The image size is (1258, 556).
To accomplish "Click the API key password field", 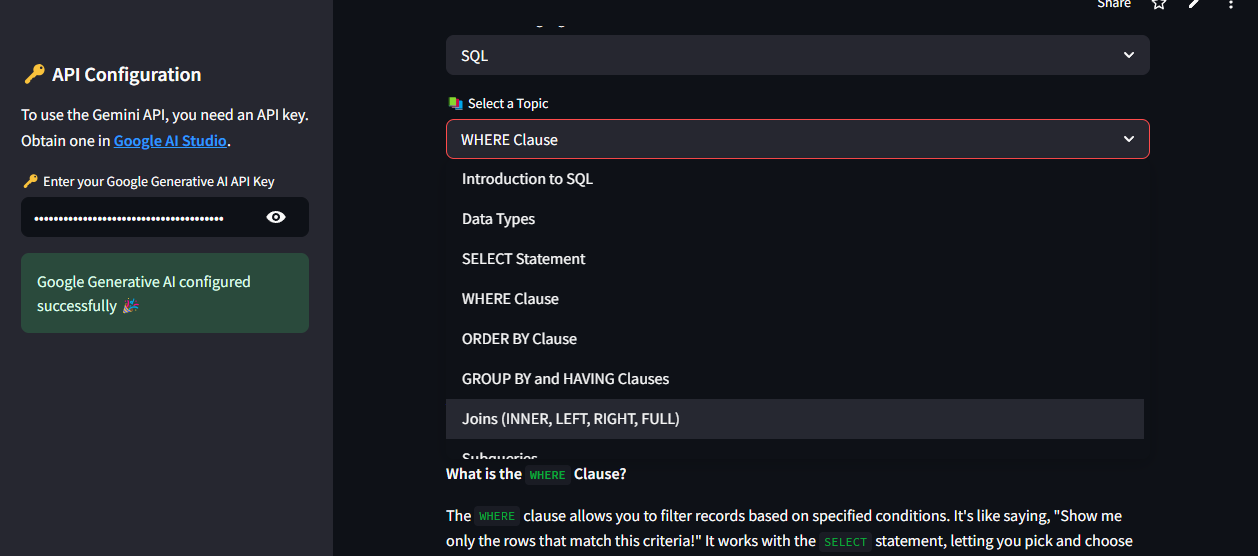I will pyautogui.click(x=130, y=217).
